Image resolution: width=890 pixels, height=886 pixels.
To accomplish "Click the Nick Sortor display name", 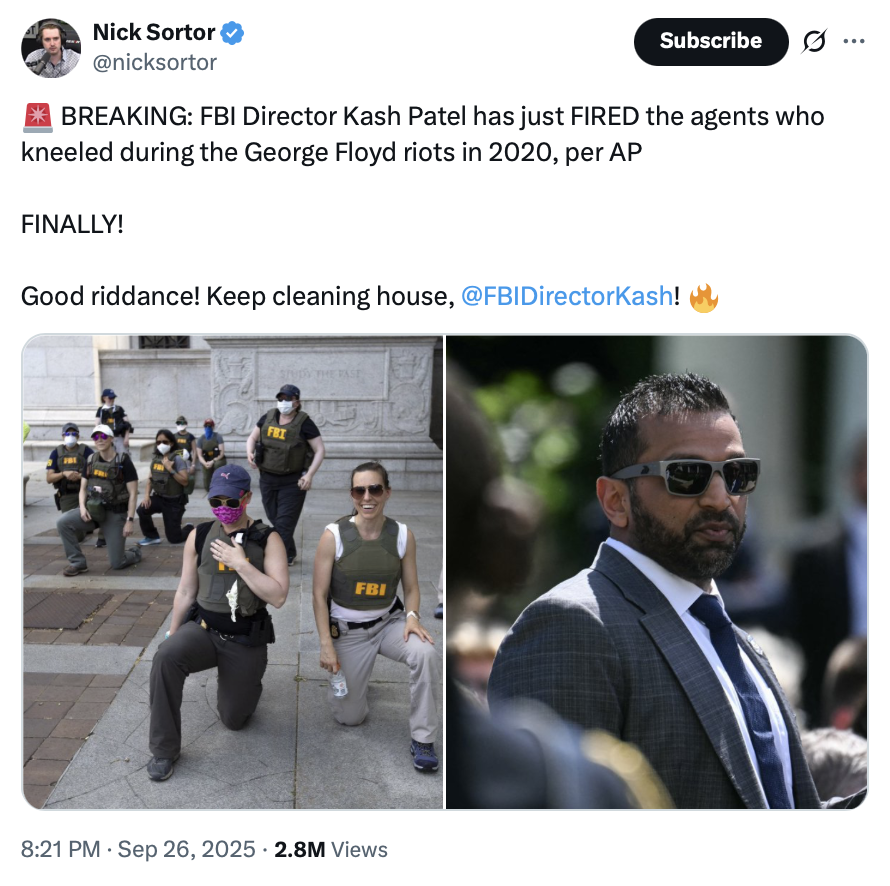I will point(154,33).
